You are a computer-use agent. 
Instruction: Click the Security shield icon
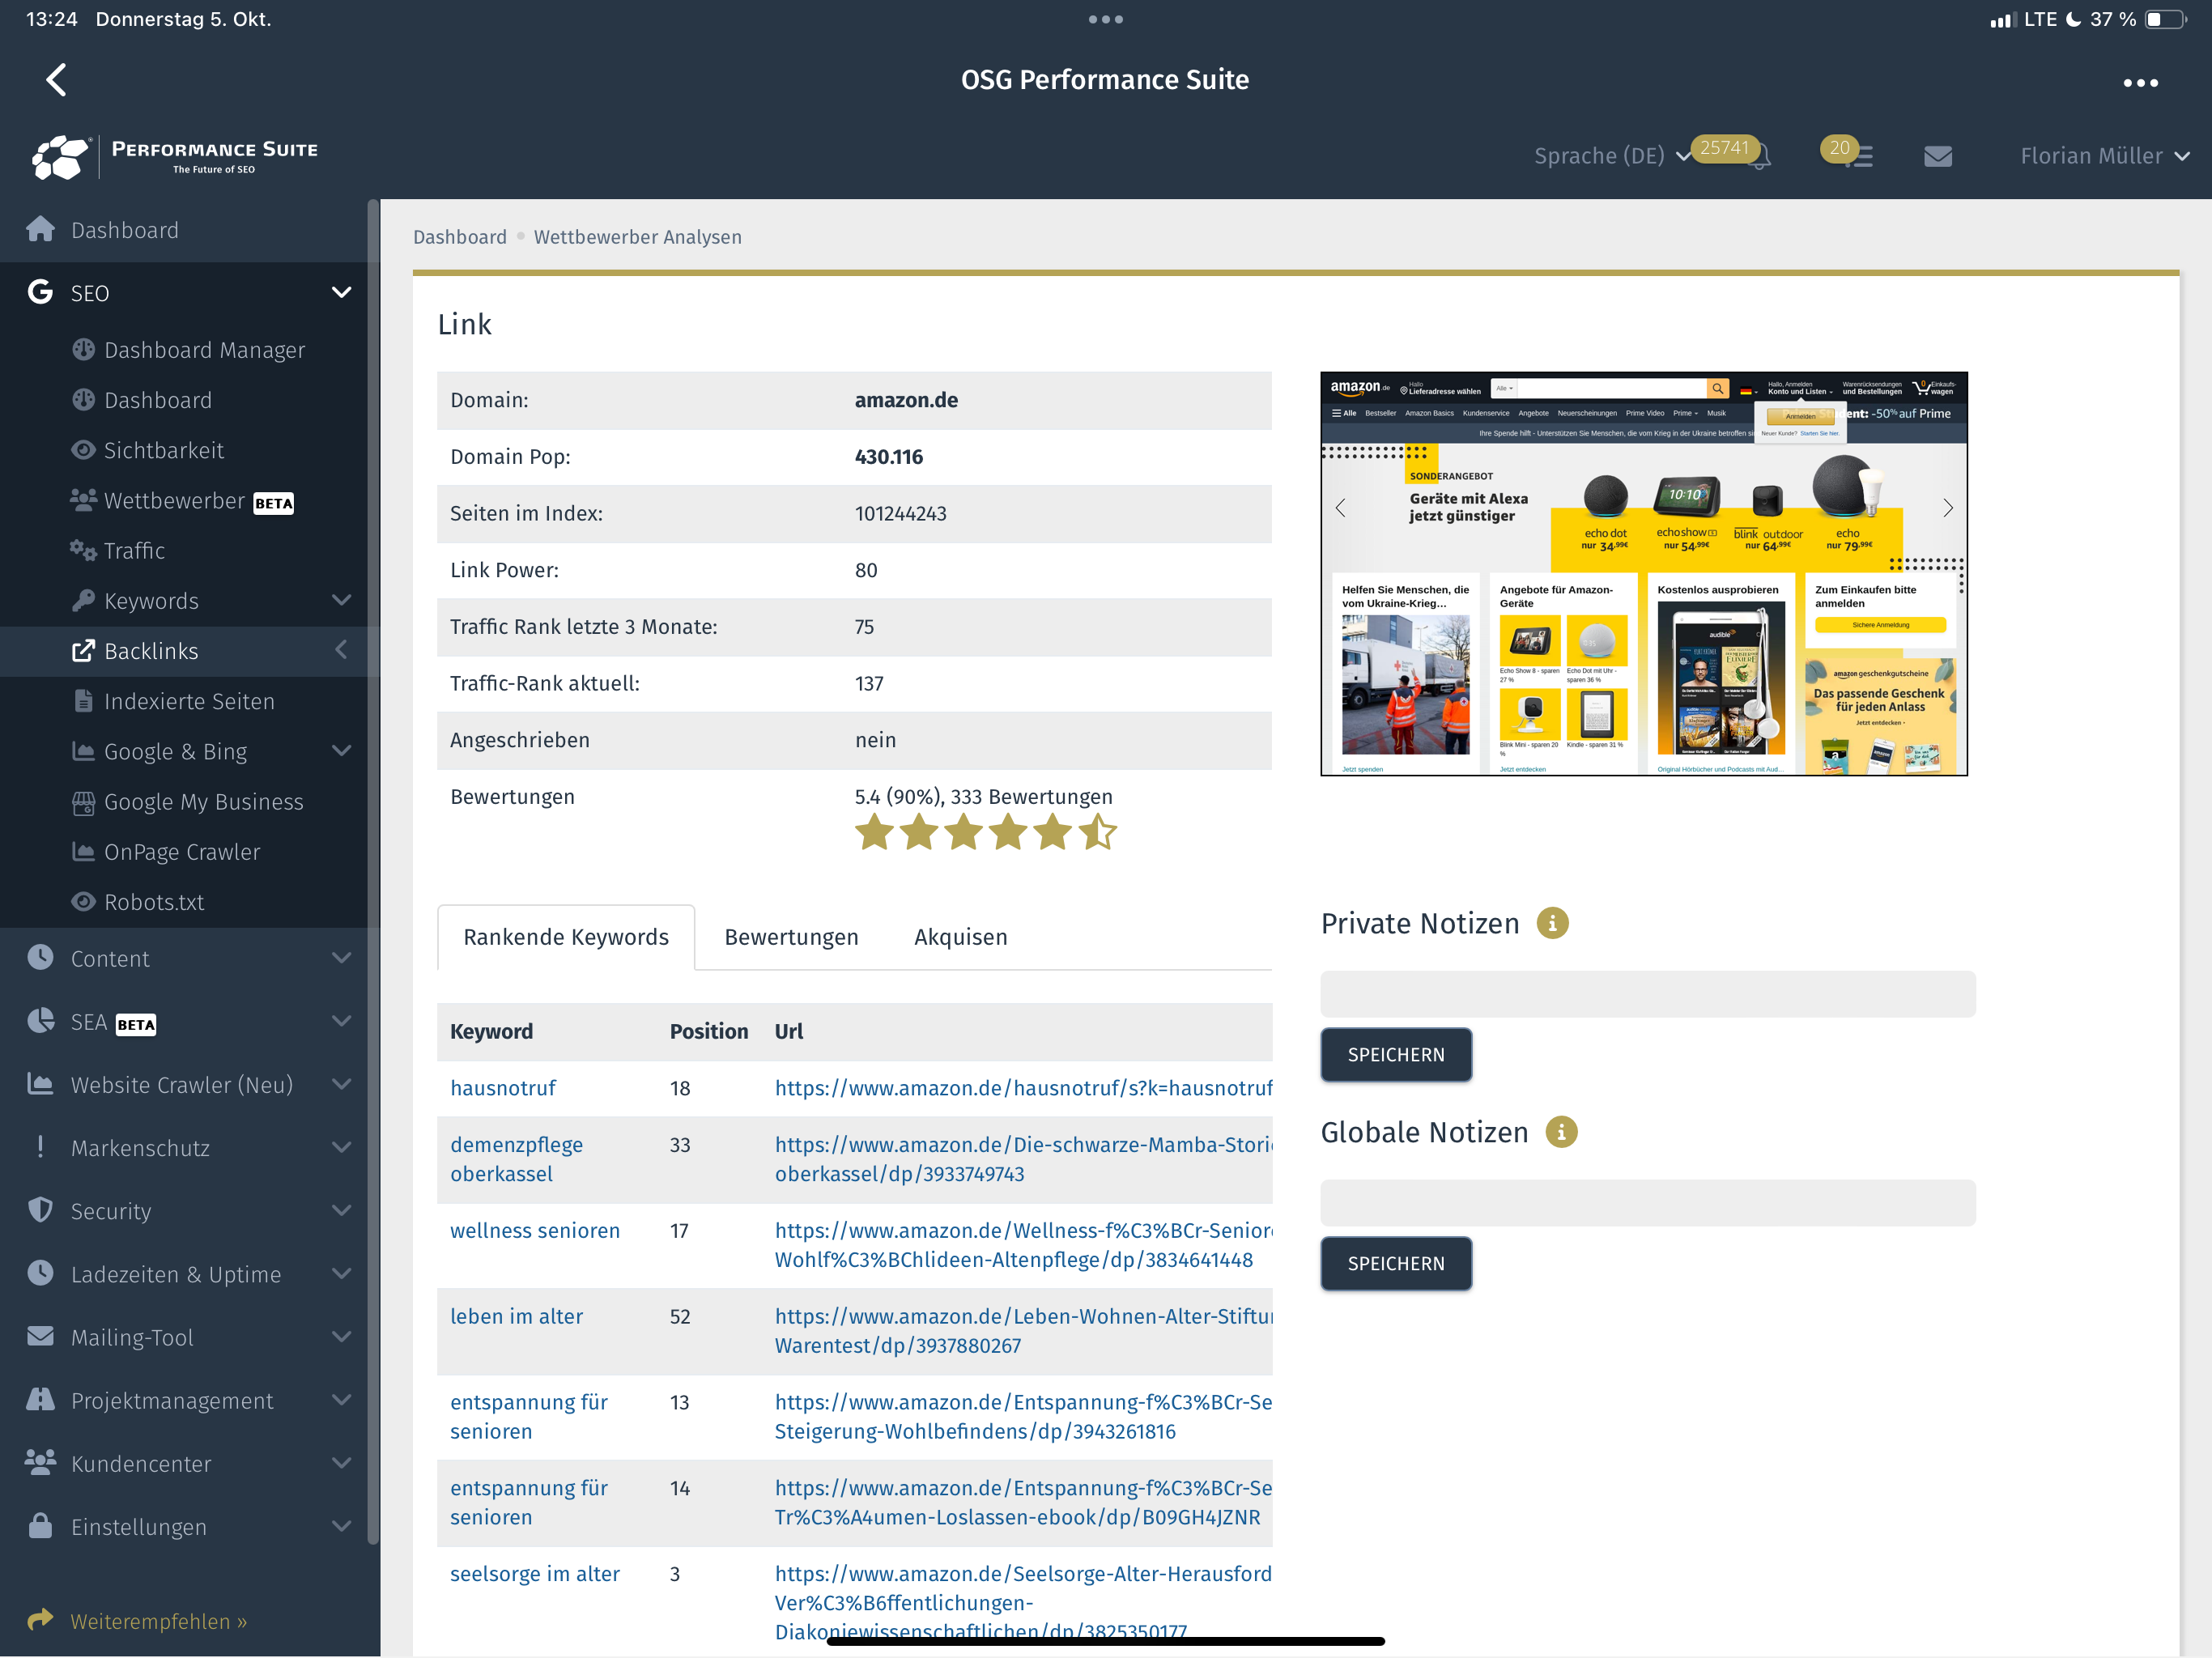pos(40,1210)
